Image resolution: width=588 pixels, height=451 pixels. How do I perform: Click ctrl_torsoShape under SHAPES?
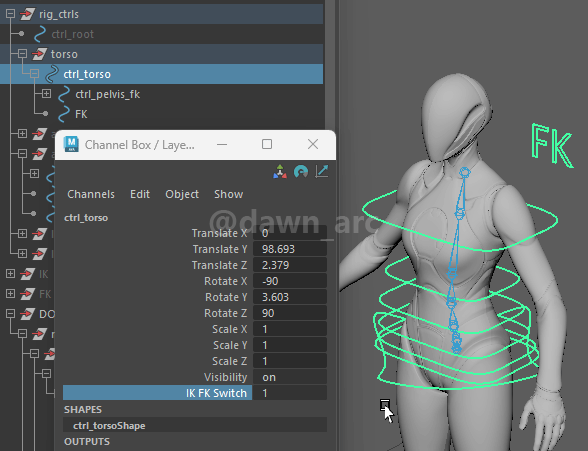point(195,426)
